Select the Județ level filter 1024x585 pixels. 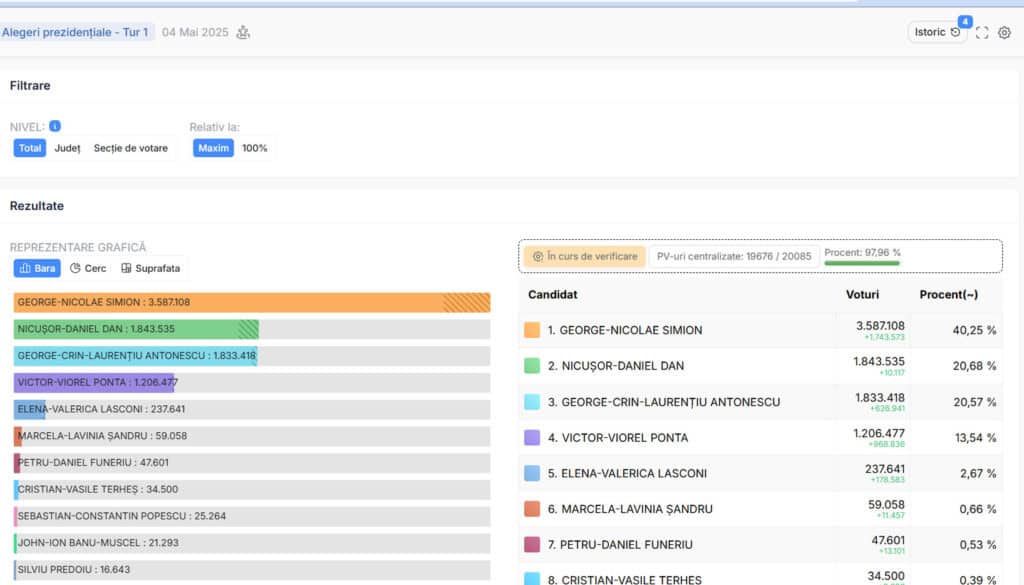[x=67, y=148]
